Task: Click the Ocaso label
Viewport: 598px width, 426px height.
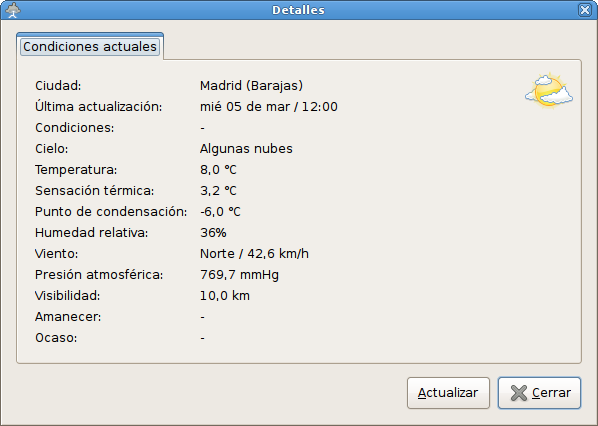Action: [x=56, y=338]
